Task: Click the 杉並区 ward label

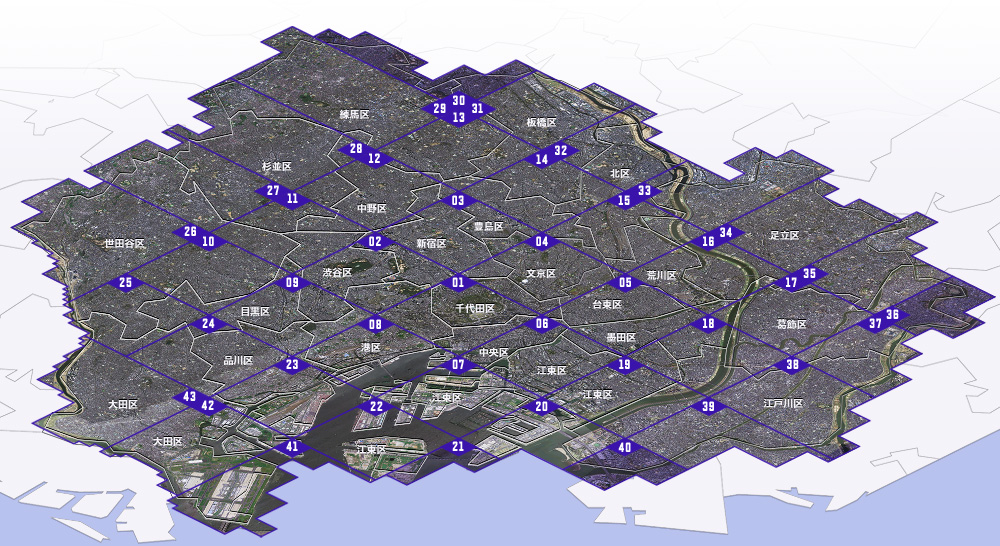Action: (277, 166)
